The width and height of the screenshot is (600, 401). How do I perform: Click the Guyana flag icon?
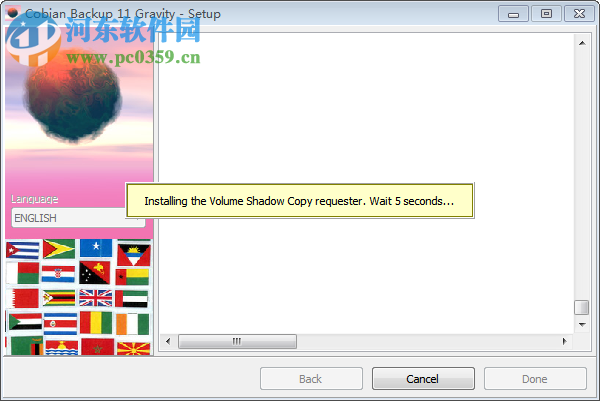pyautogui.click(x=59, y=249)
